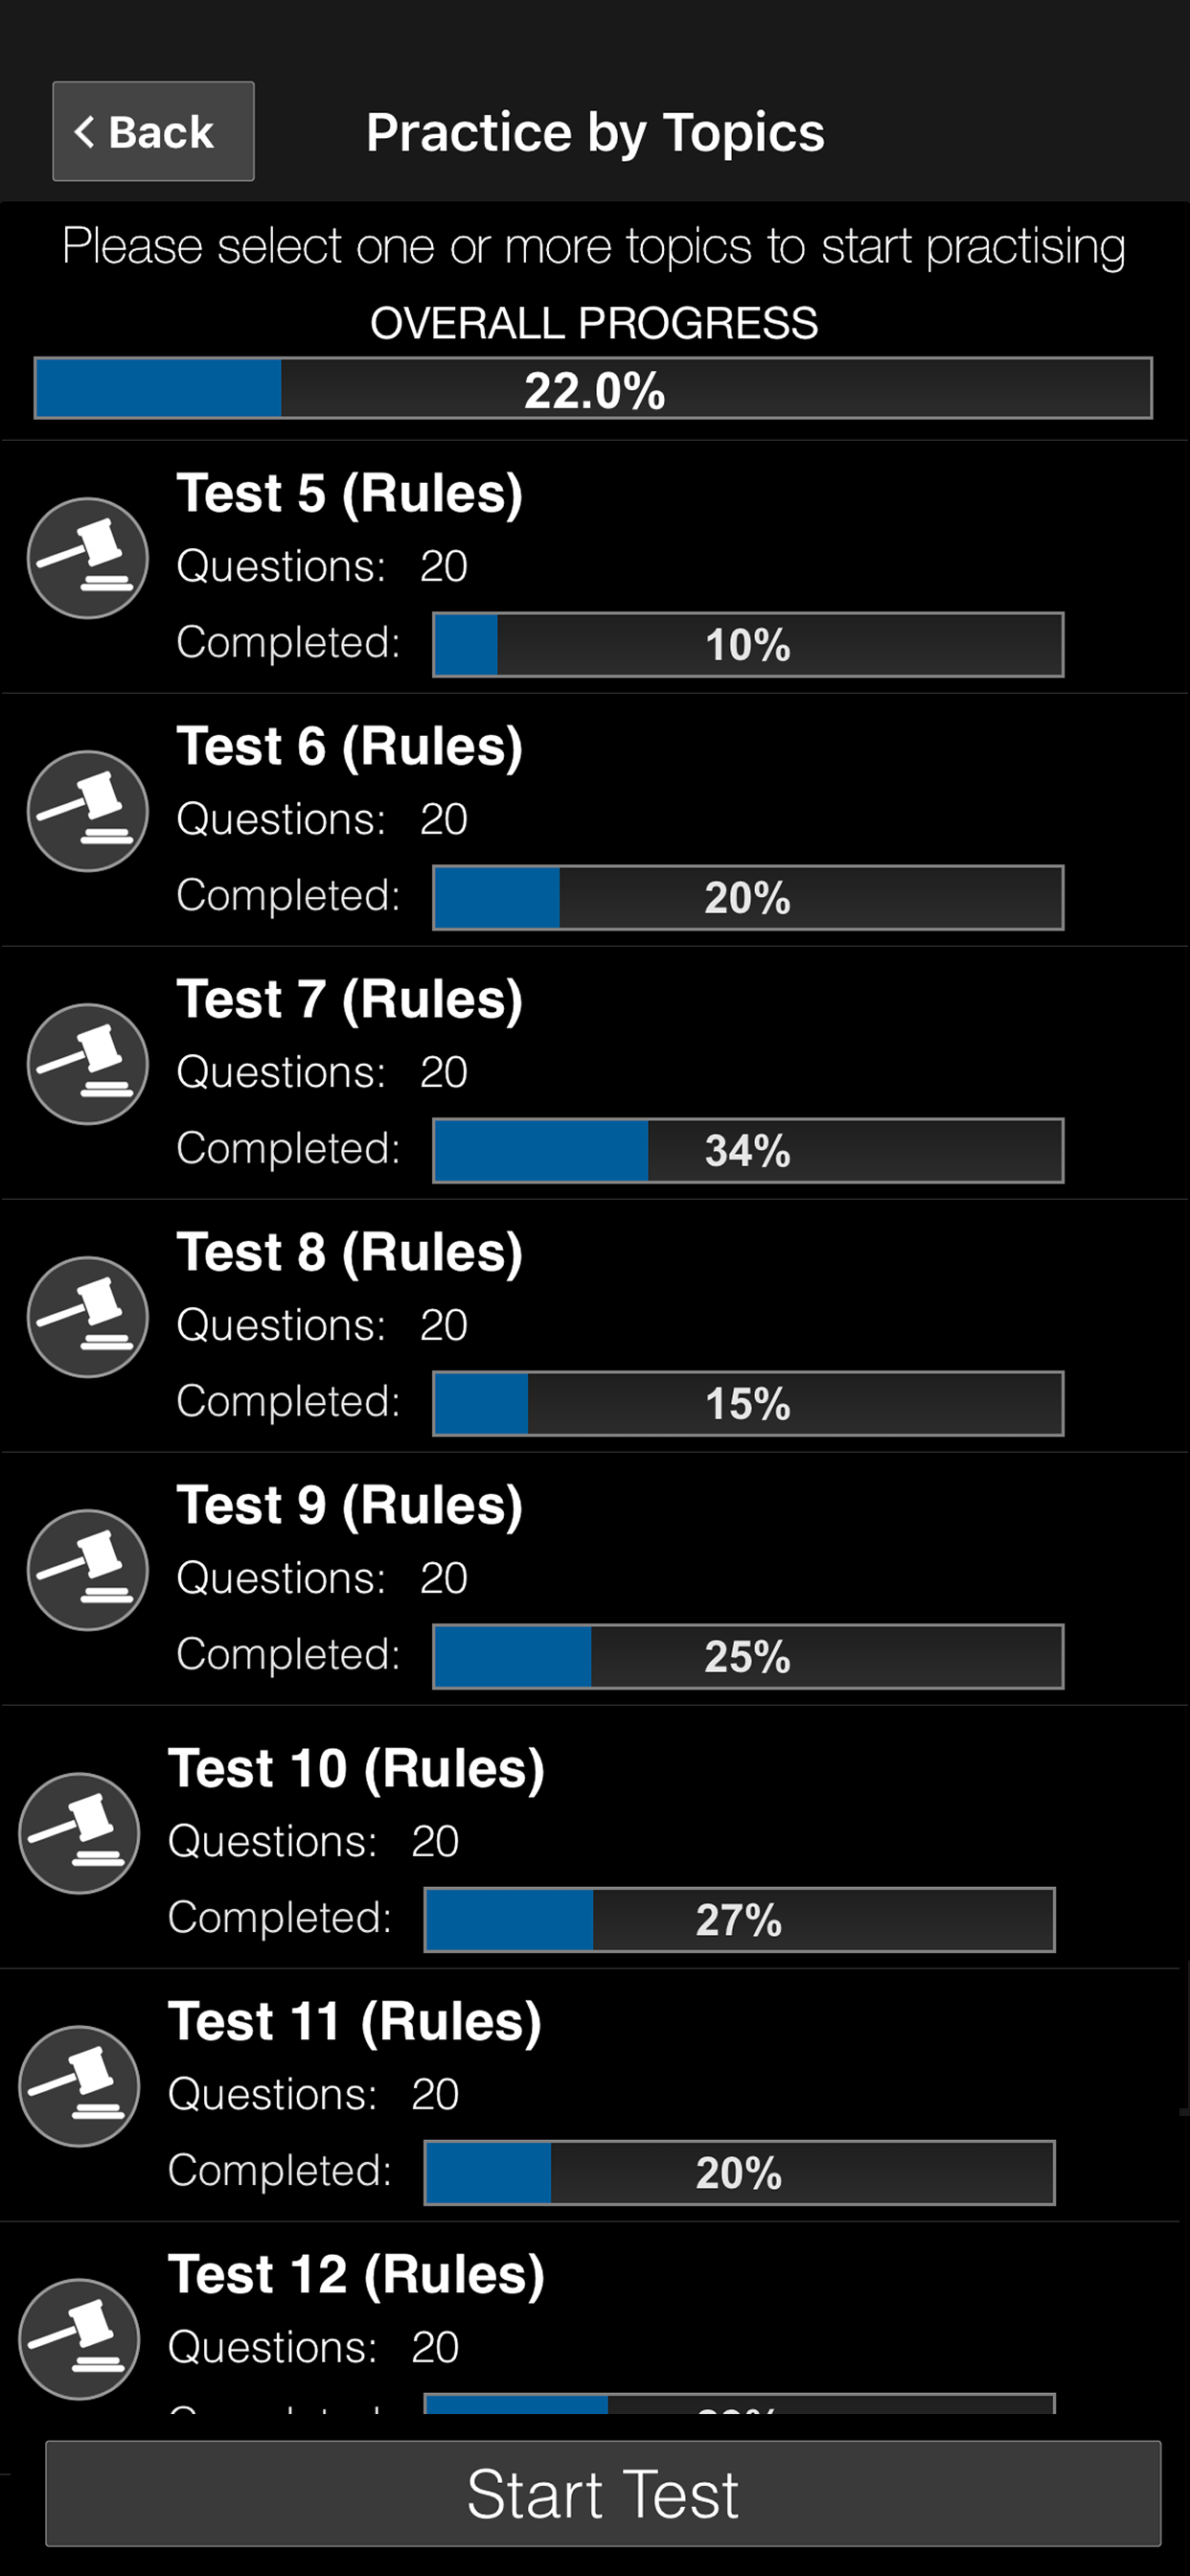The image size is (1190, 2576).
Task: Tap the gavel icon for Test 12
Action: click(79, 2339)
